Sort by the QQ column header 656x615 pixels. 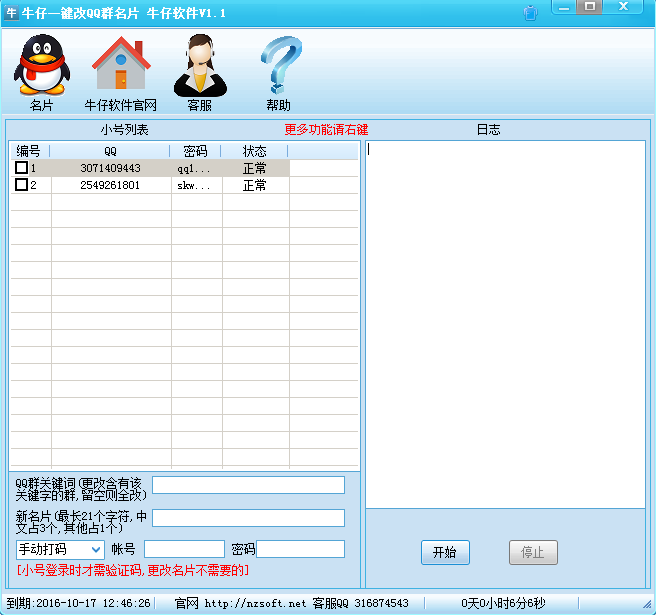[110, 151]
